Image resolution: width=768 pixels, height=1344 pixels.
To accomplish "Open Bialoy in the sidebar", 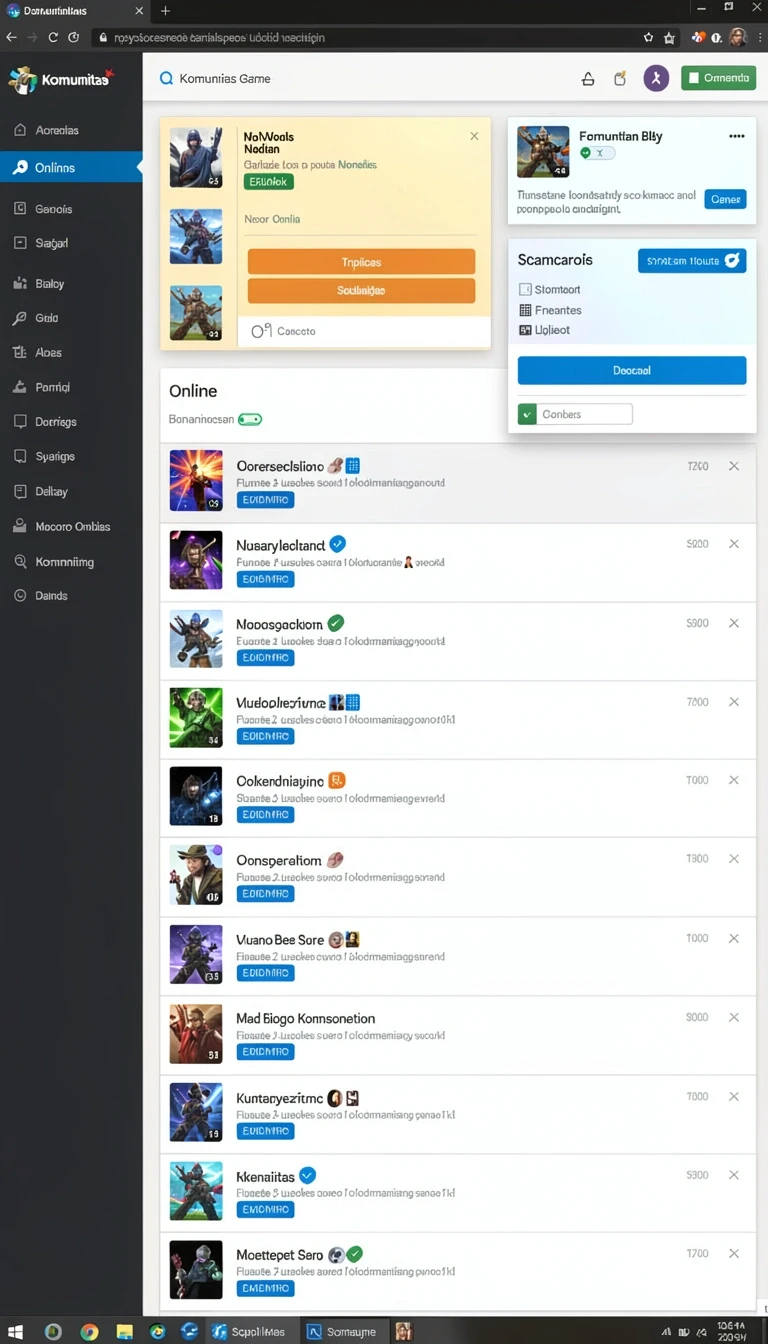I will pyautogui.click(x=50, y=284).
